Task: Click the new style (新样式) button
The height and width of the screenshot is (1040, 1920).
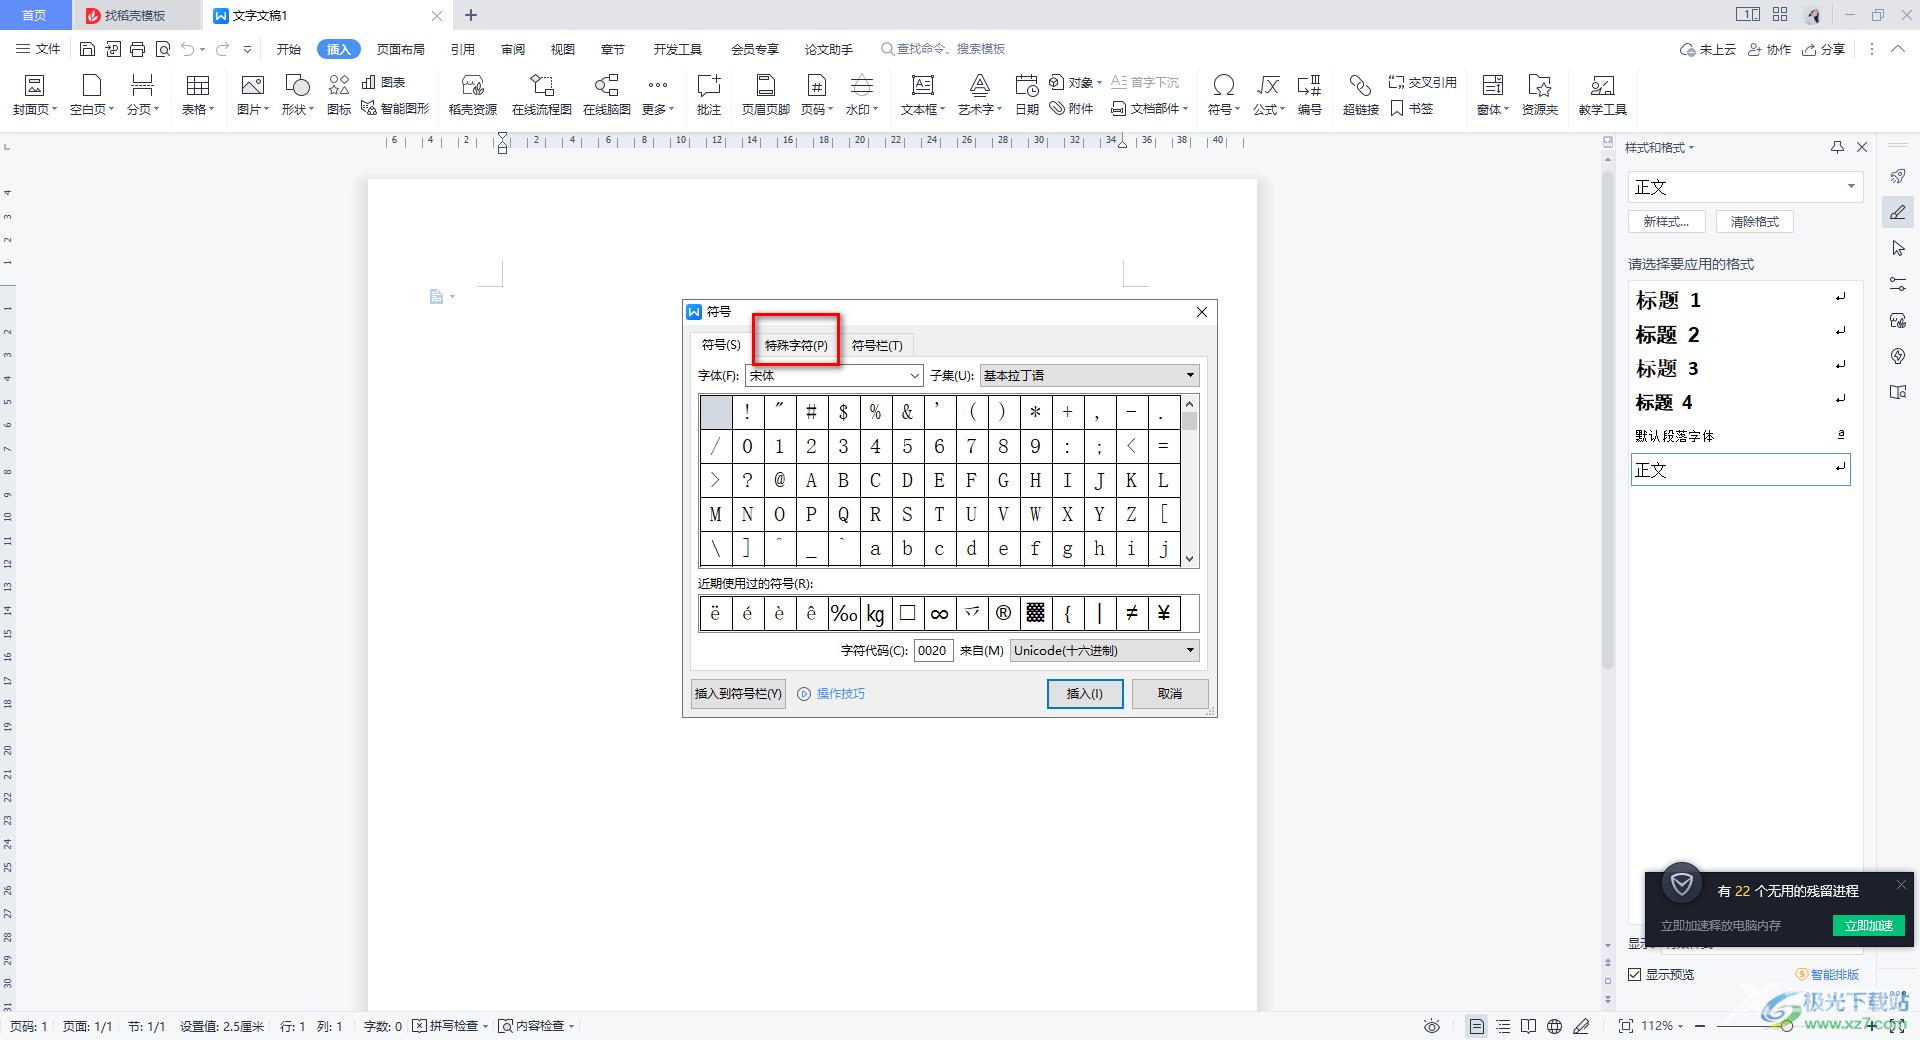Action: pyautogui.click(x=1666, y=222)
